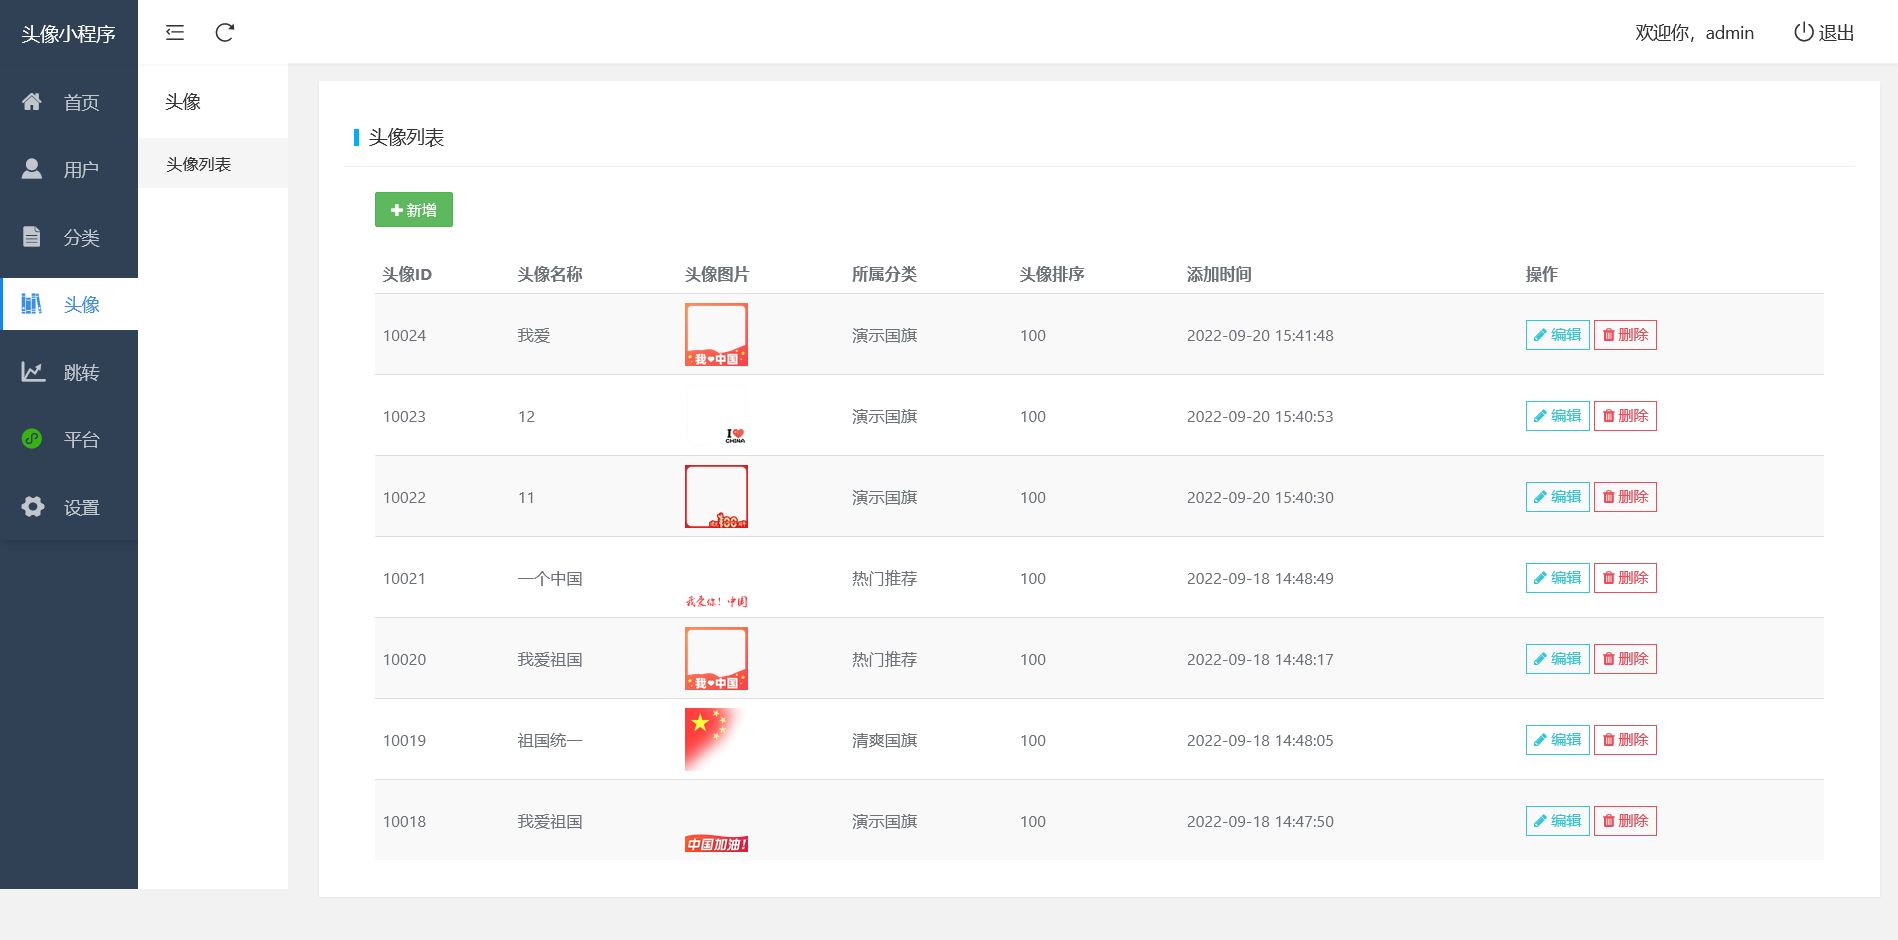This screenshot has width=1898, height=940.
Task: Edit avatar with ID 10024
Action: (x=1557, y=335)
